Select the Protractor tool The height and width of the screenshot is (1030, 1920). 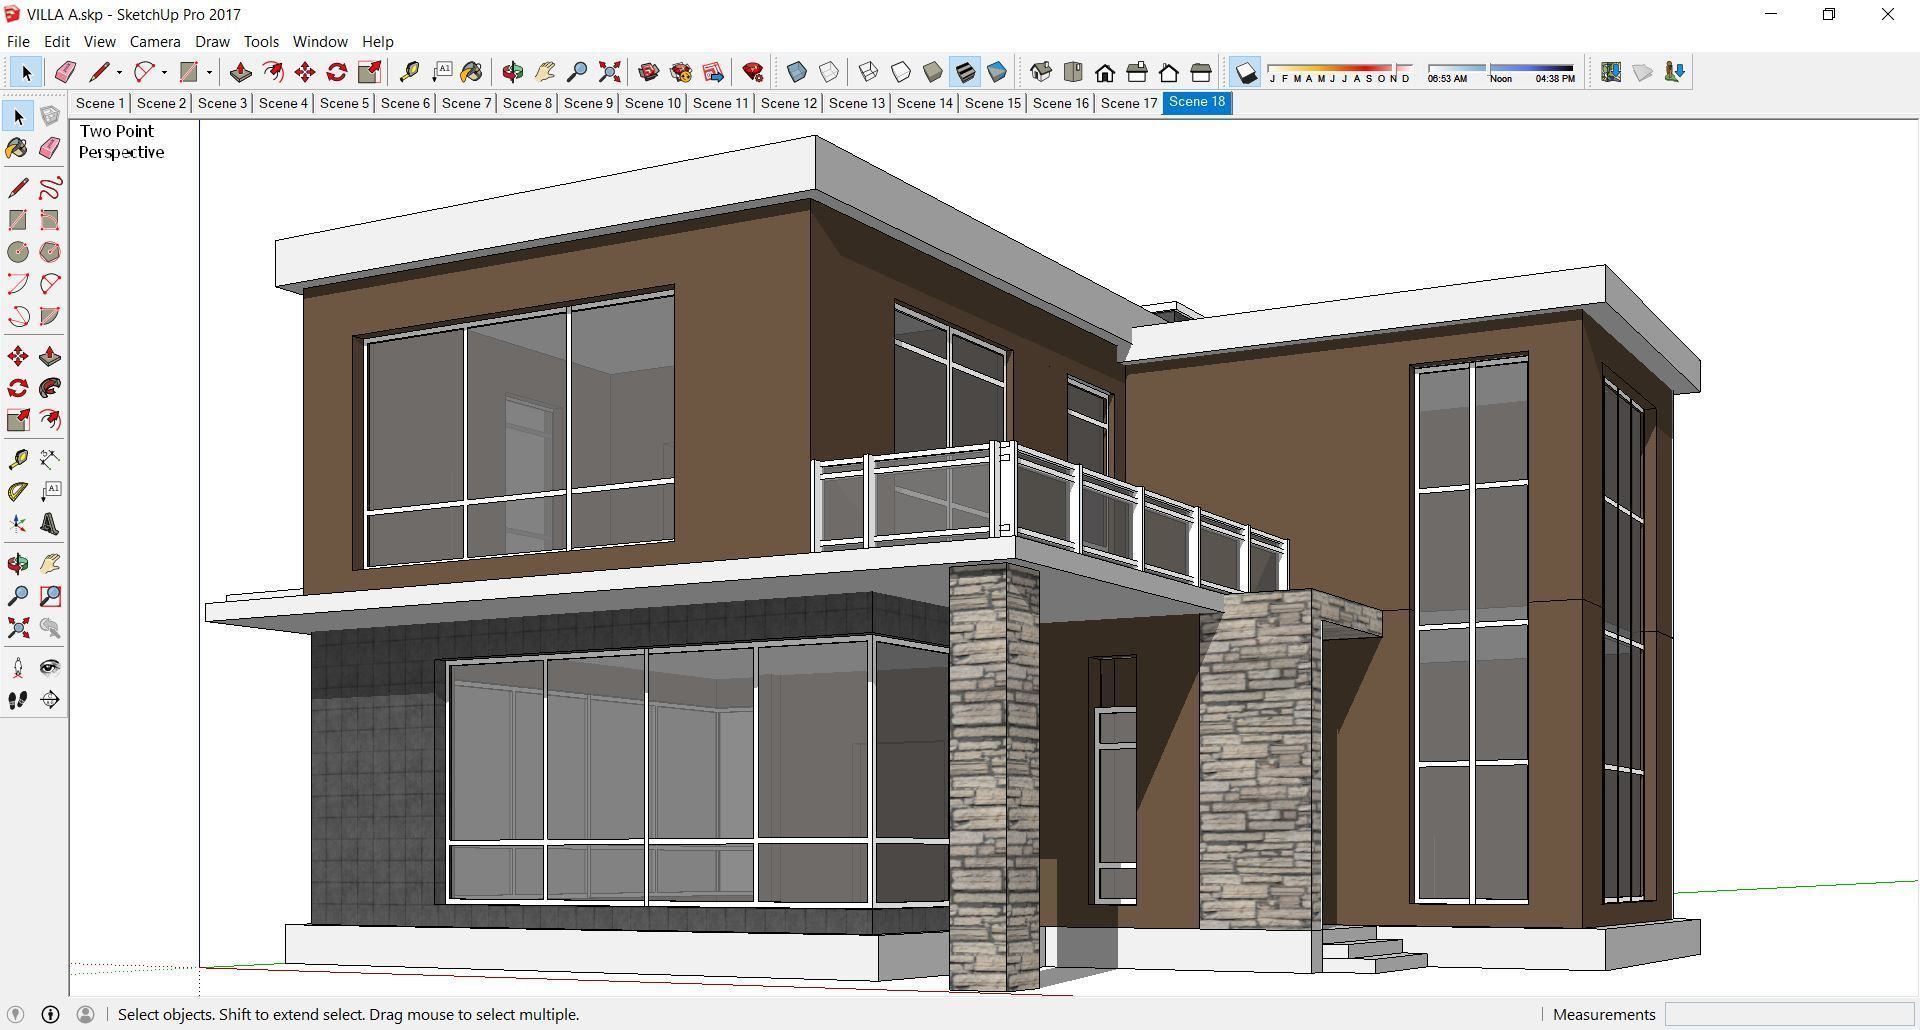pyautogui.click(x=18, y=491)
